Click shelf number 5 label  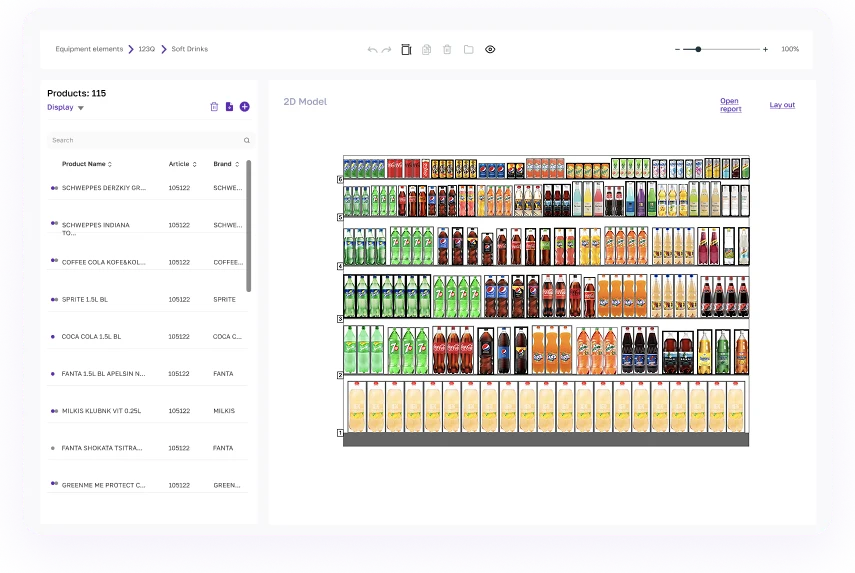(x=340, y=217)
